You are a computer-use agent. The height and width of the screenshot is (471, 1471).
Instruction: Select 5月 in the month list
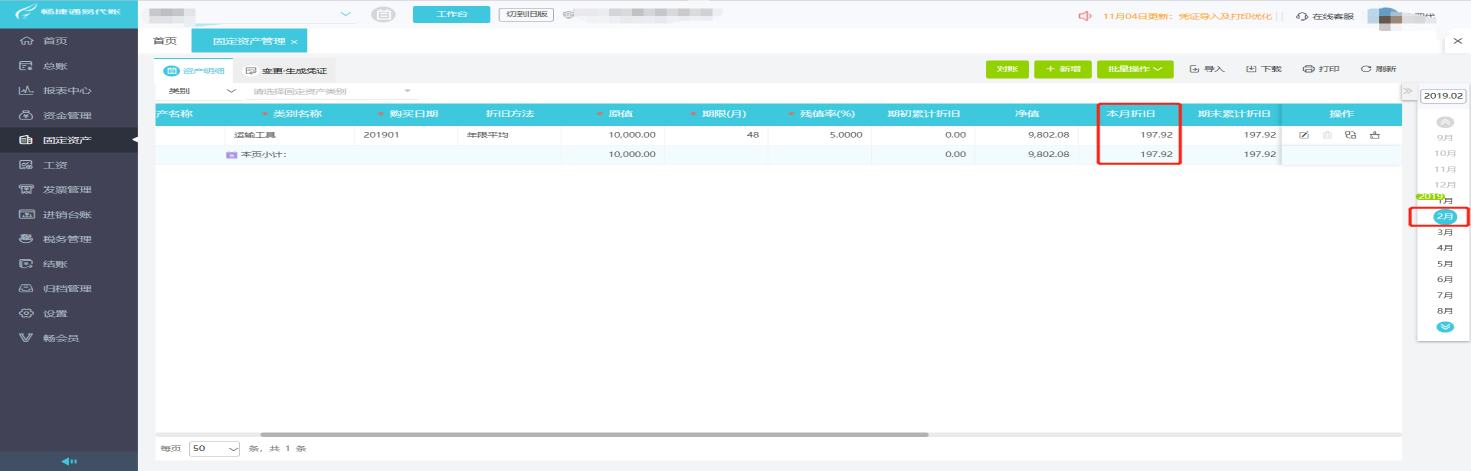point(1444,264)
